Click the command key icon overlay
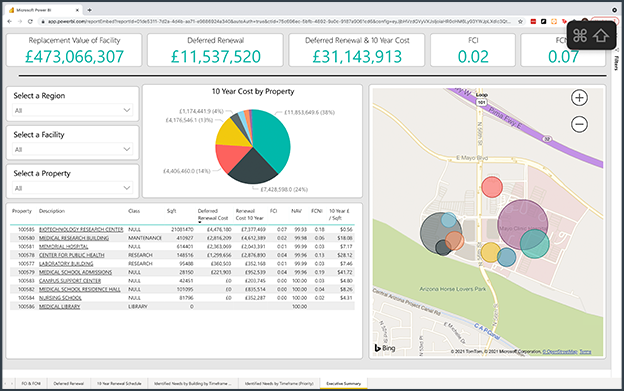This screenshot has height=391, width=624. [x=580, y=35]
